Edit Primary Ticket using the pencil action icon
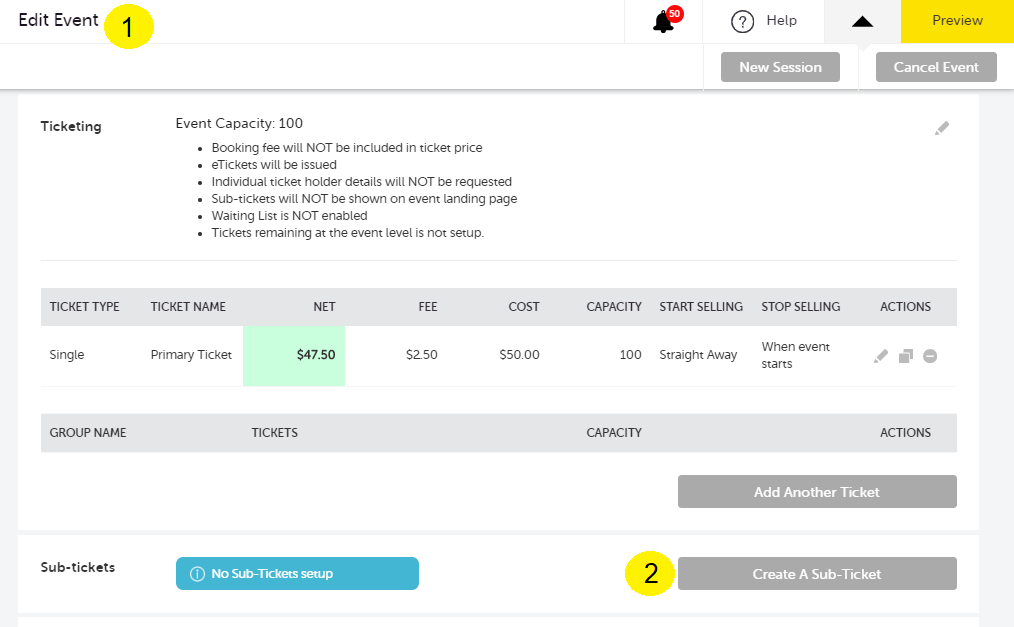Screen dimensions: 1014x627 point(881,355)
